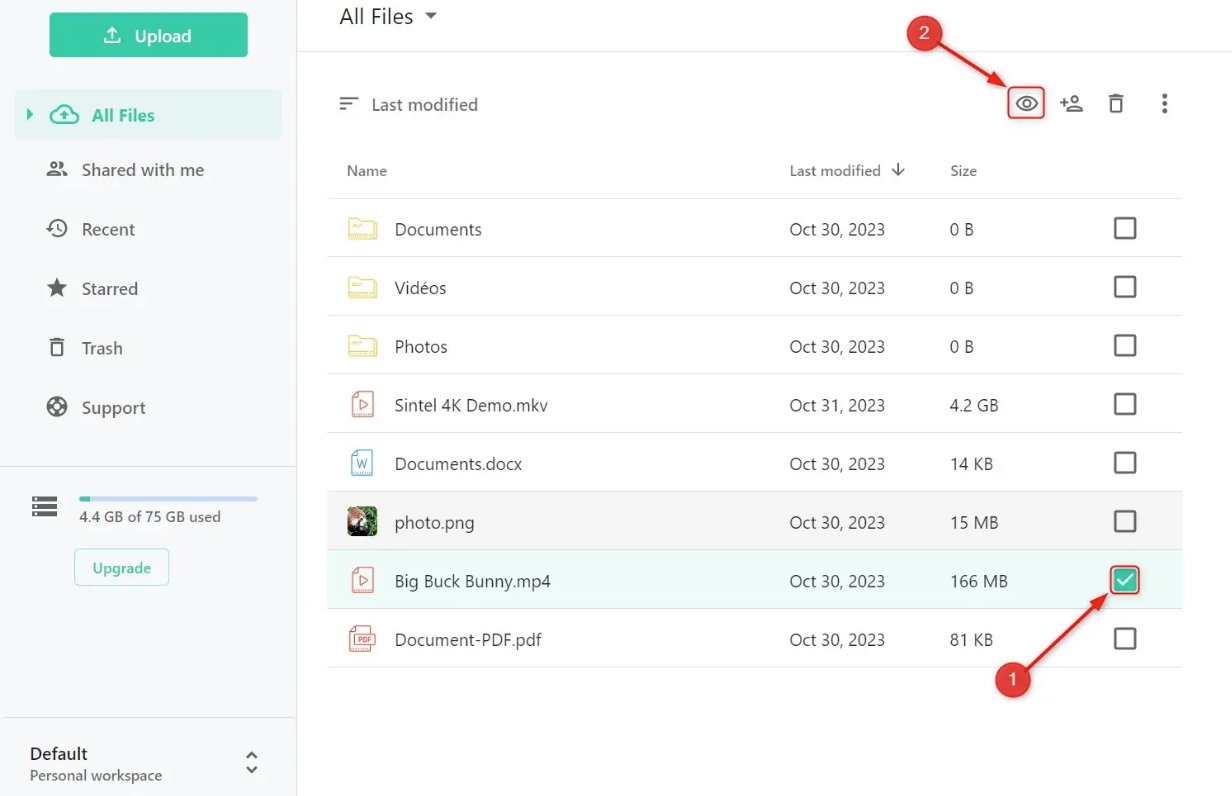Screen dimensions: 1232x796
Task: Sort by Size column header
Action: tap(963, 171)
